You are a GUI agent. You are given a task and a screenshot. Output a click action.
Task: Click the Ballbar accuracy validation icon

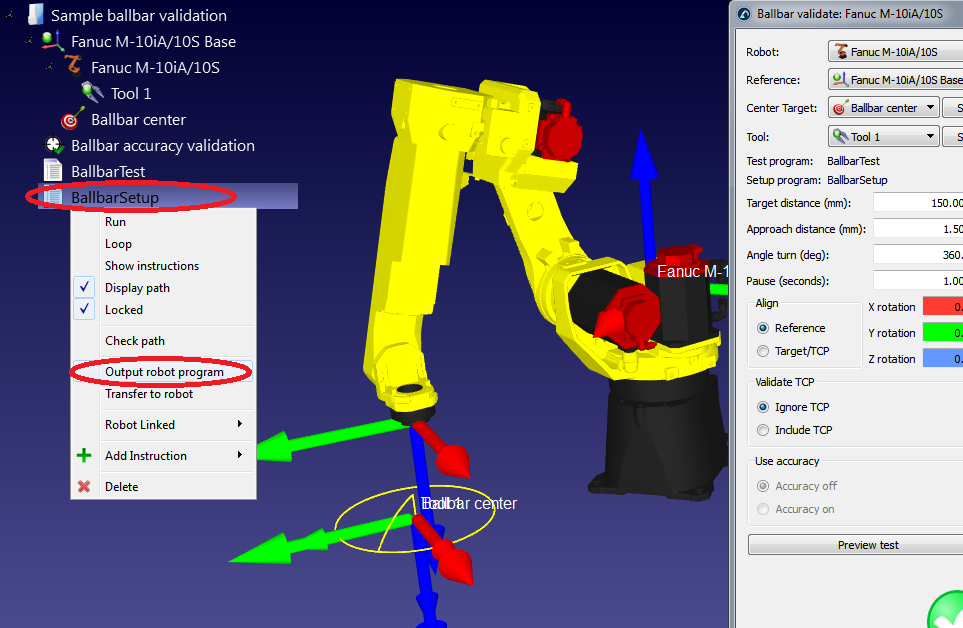[x=52, y=144]
